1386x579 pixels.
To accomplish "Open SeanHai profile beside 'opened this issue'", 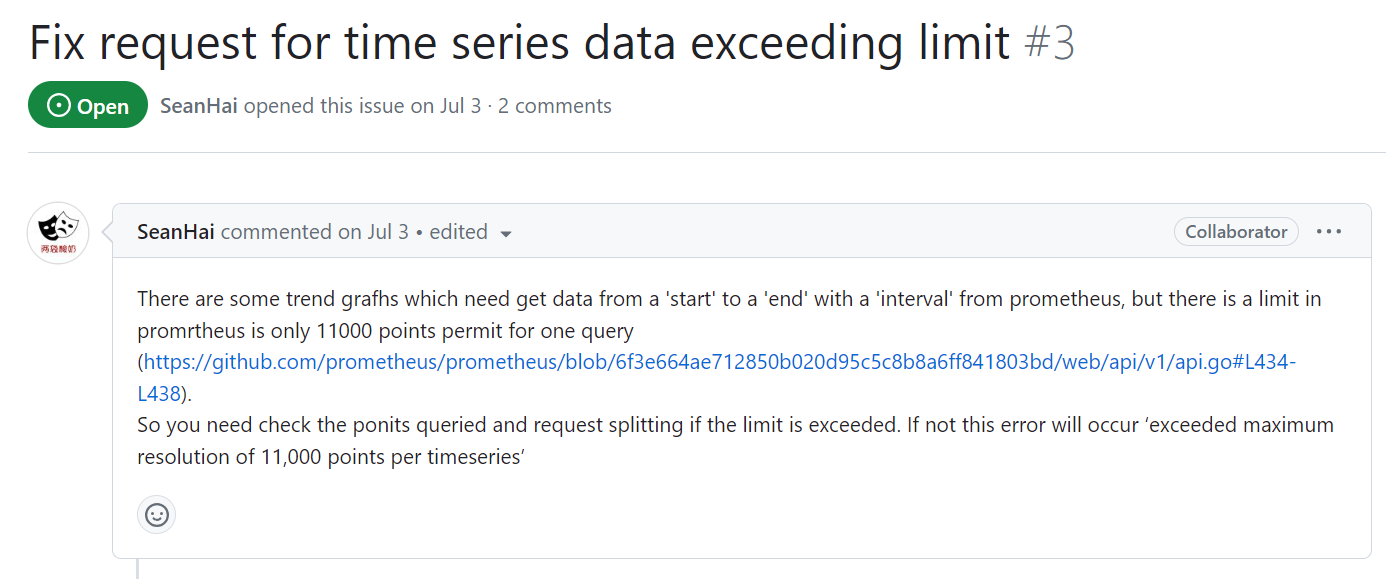I will coord(199,105).
